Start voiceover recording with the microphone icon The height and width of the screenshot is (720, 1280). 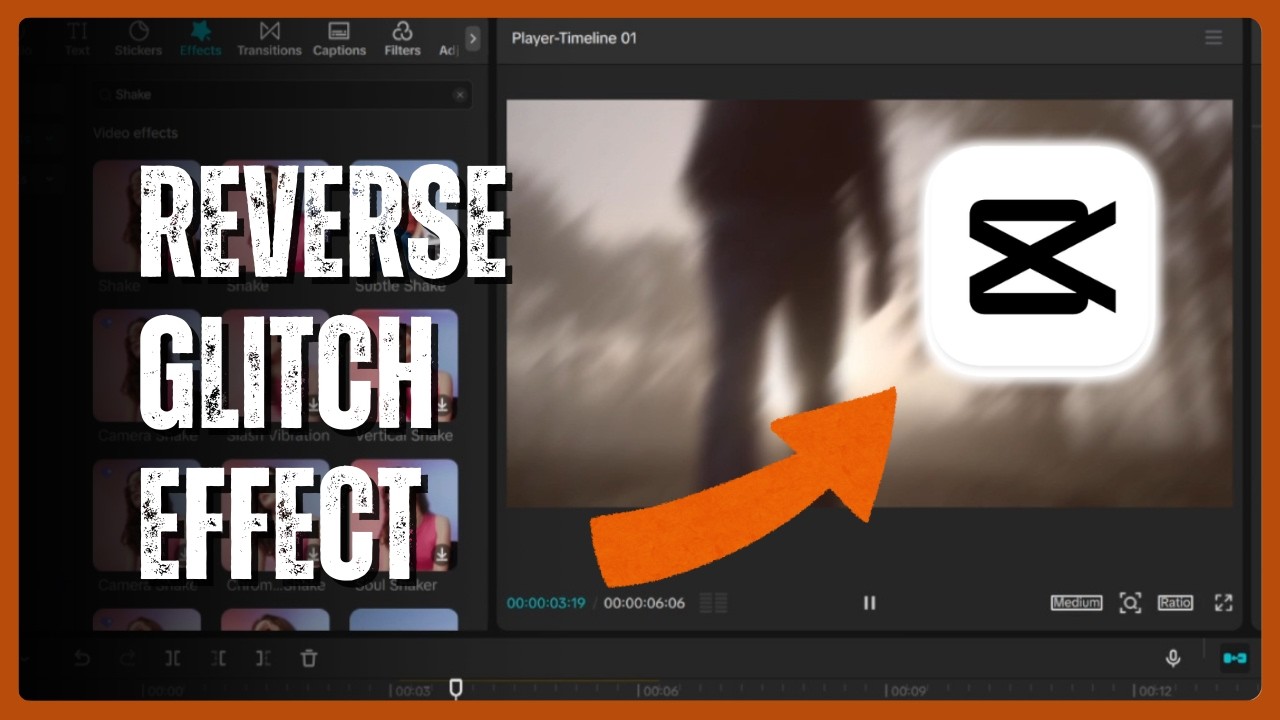pyautogui.click(x=1173, y=658)
